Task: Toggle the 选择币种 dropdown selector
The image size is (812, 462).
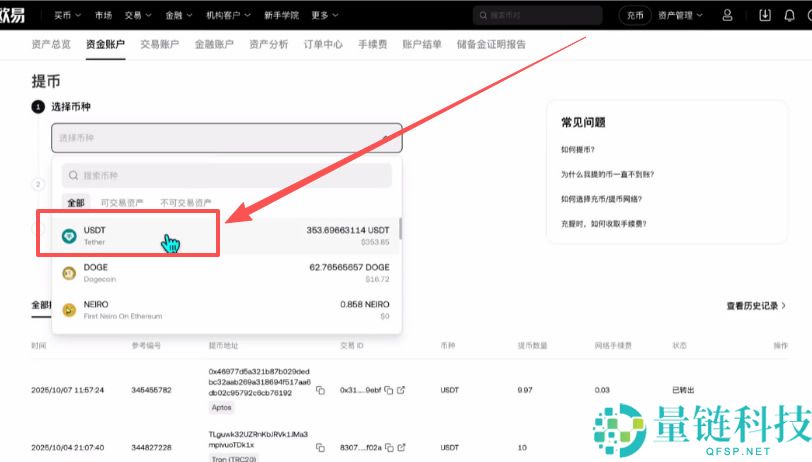Action: (227, 138)
